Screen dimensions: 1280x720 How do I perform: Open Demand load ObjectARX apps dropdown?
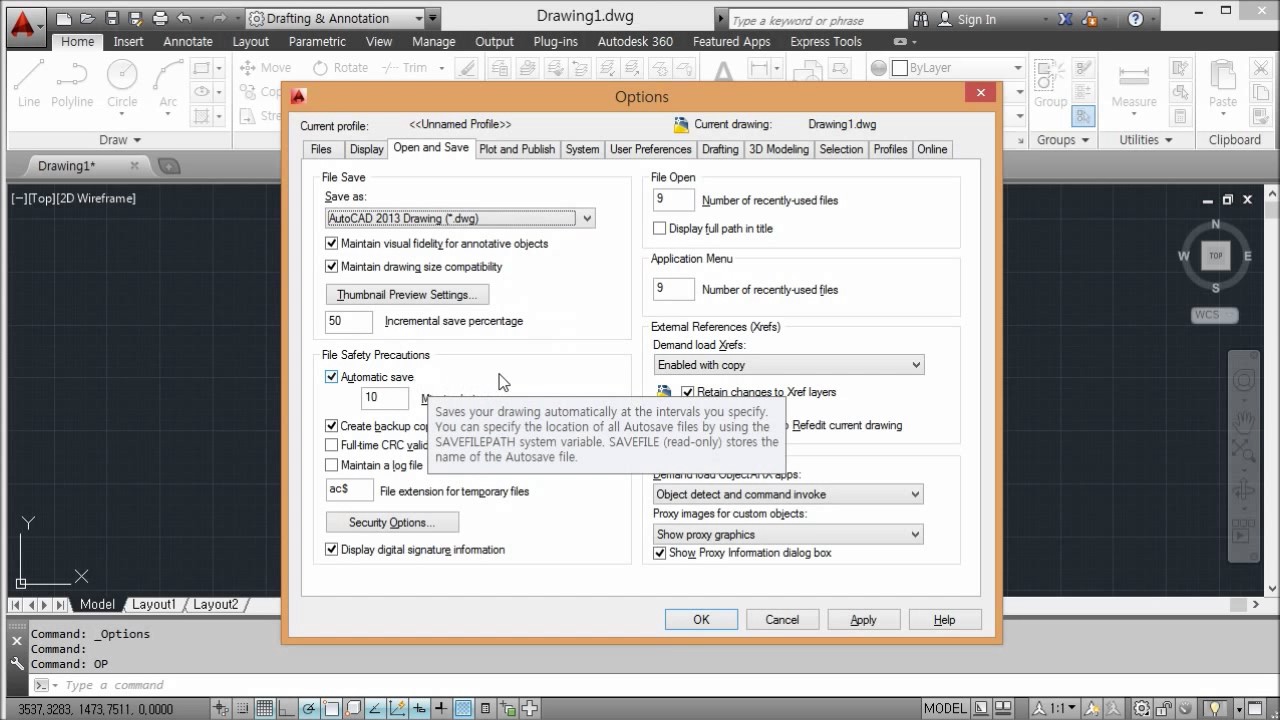(788, 494)
